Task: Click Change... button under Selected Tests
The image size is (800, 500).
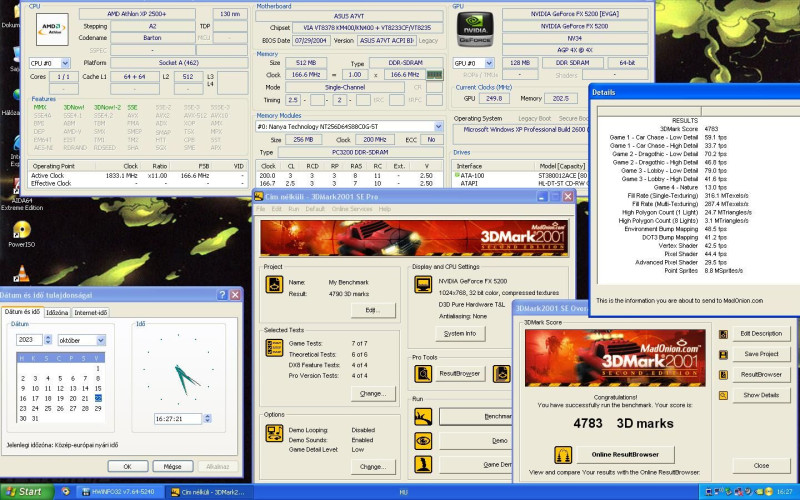Action: coord(373,393)
